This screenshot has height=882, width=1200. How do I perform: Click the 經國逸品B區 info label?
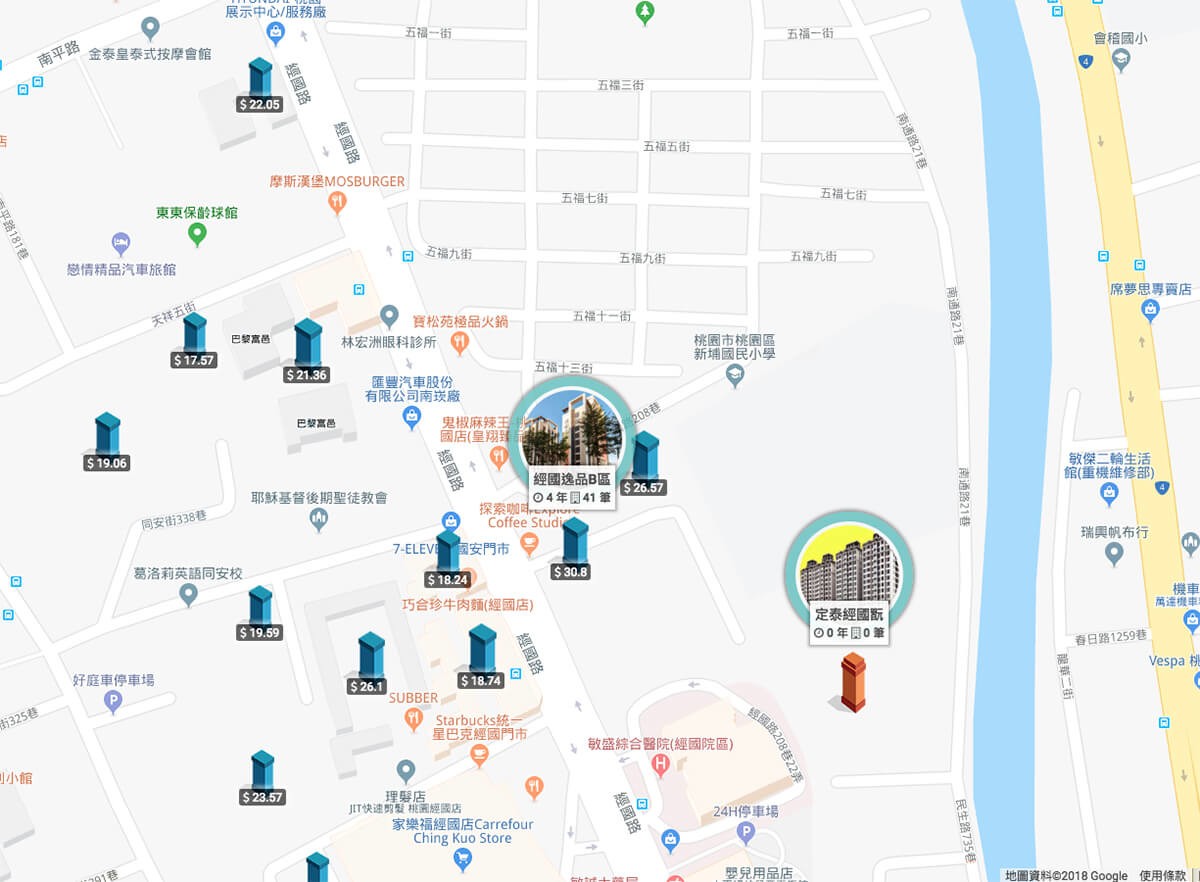point(571,488)
